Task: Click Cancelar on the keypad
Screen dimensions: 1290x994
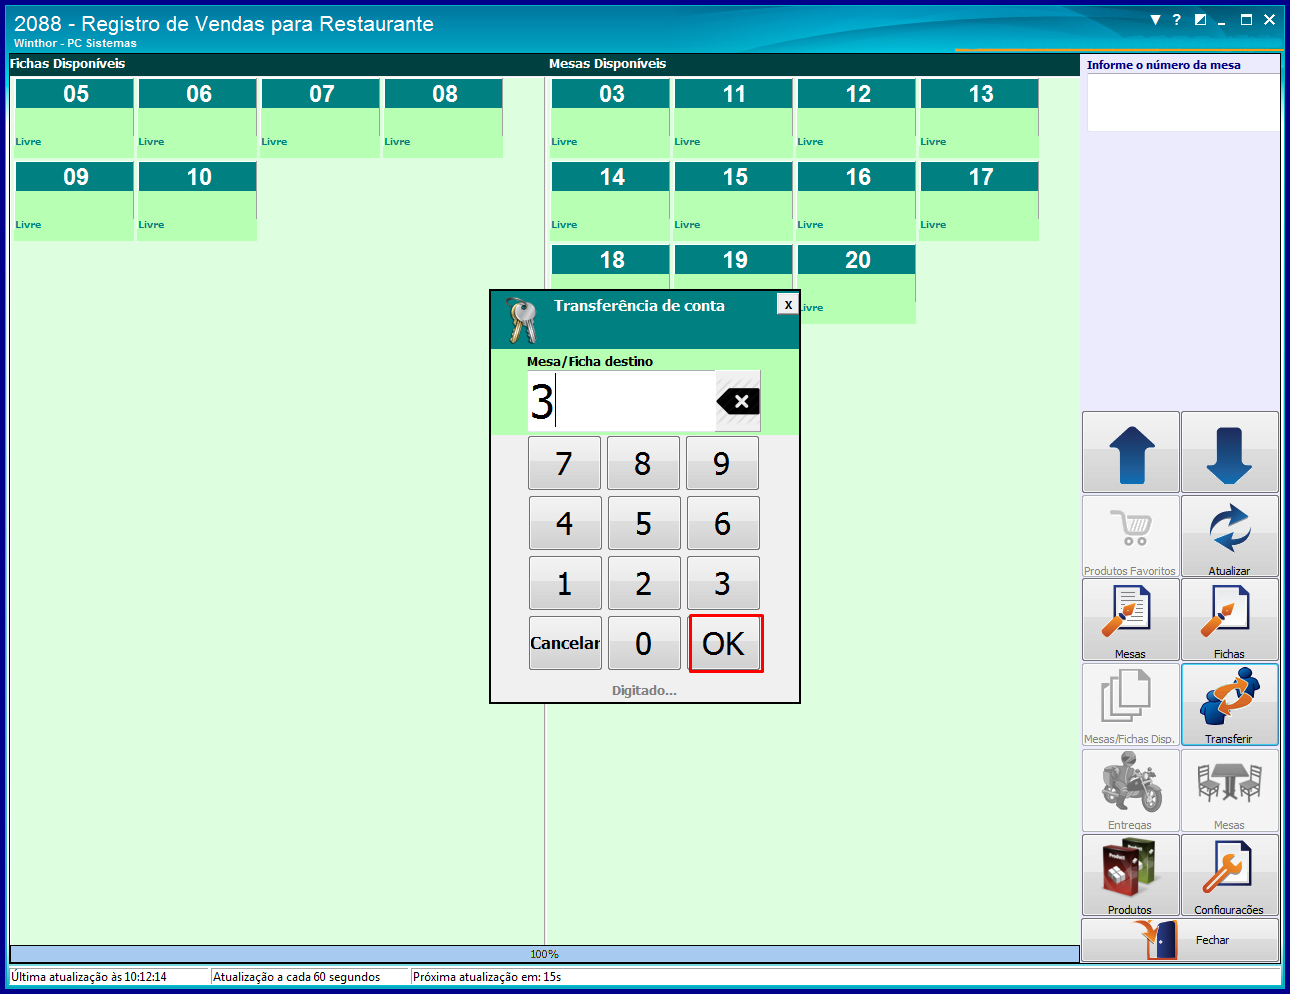Action: tap(565, 643)
